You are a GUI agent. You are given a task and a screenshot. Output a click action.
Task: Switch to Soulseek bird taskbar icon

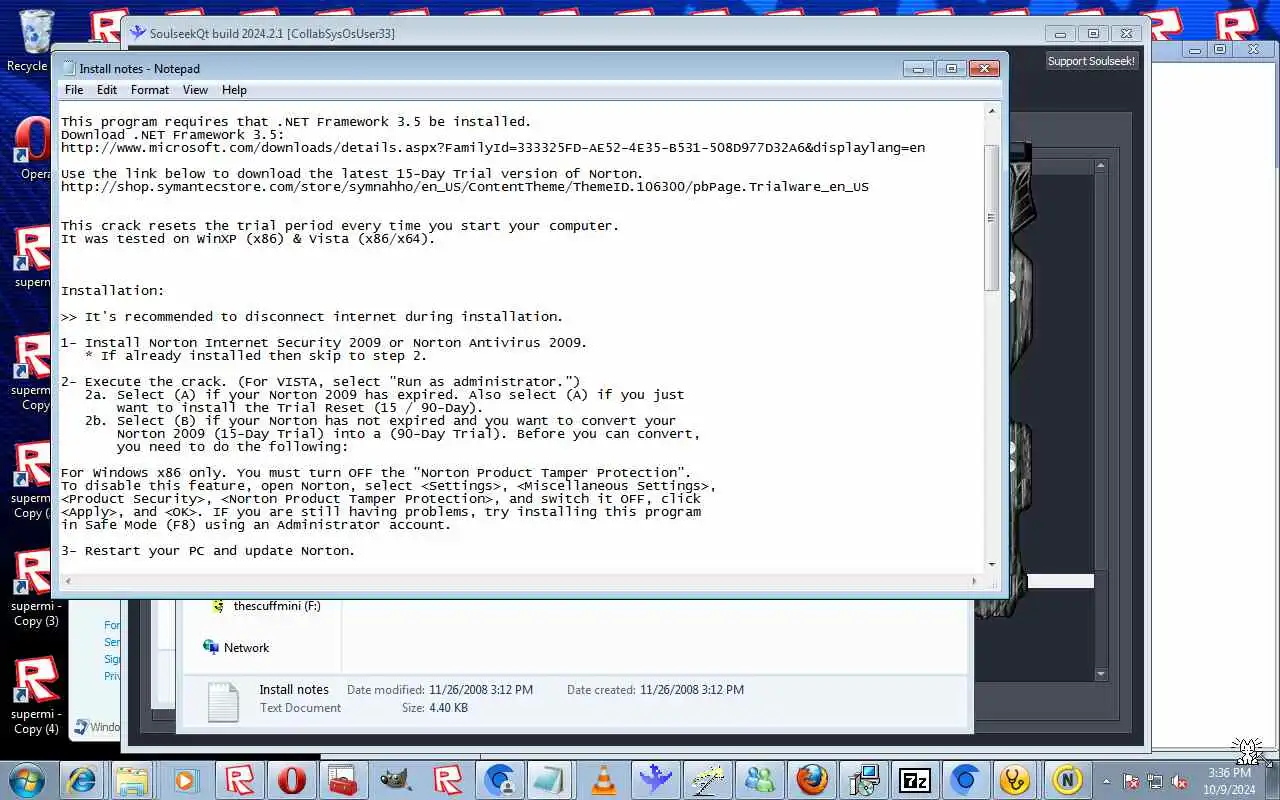(x=655, y=780)
